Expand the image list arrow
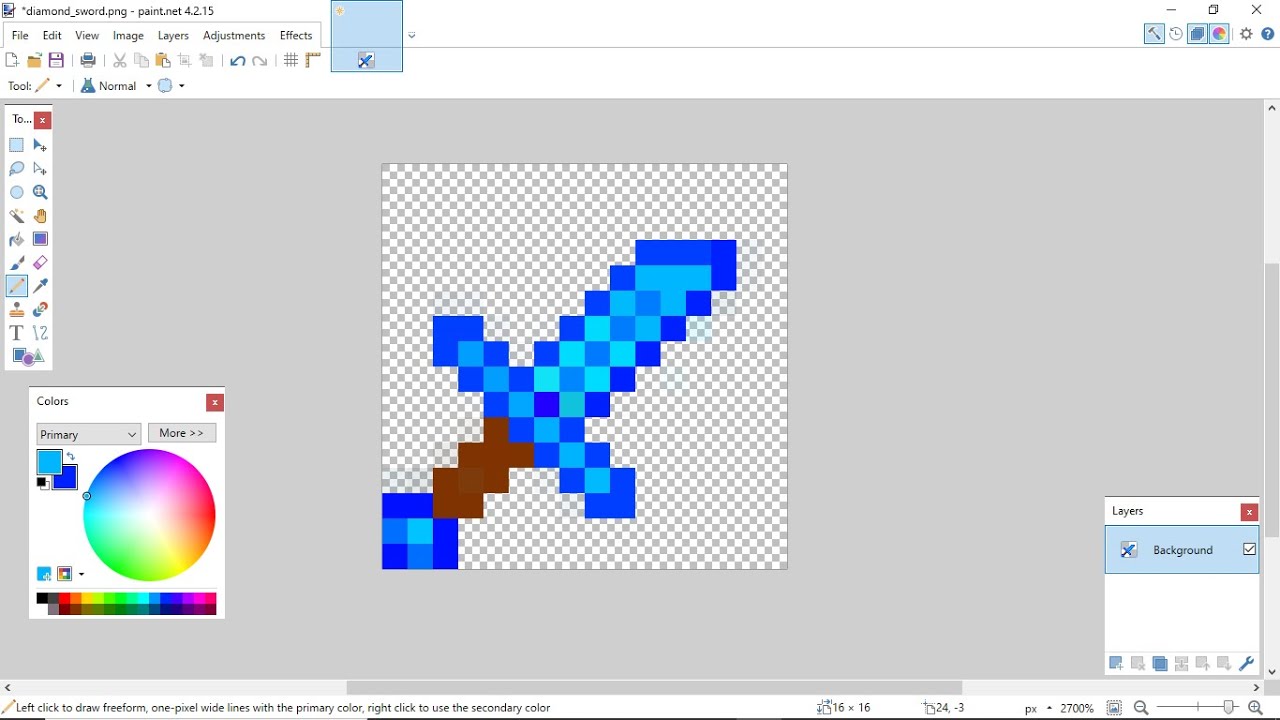 (413, 37)
